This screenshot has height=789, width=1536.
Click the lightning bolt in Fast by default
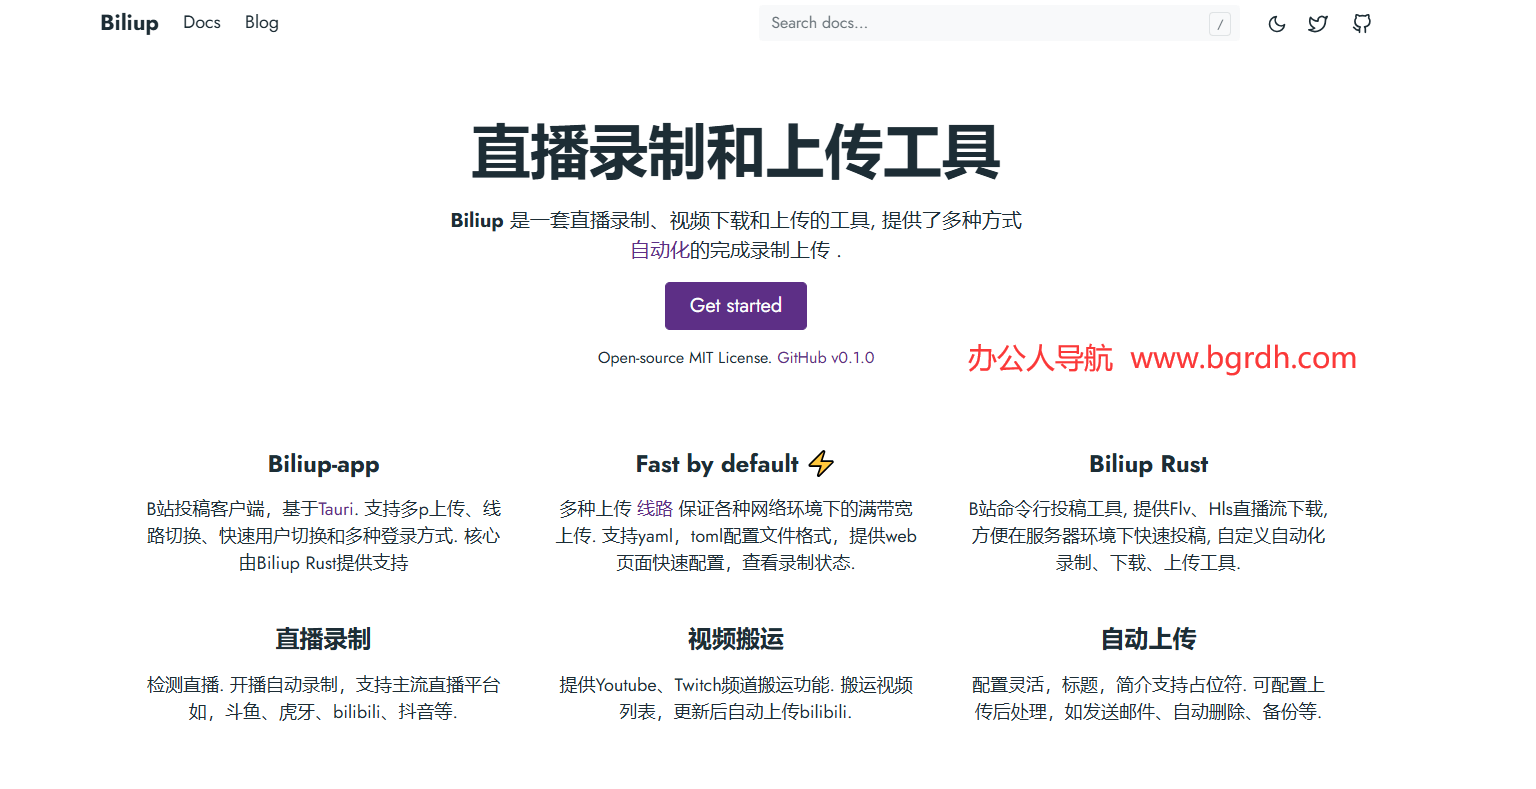click(821, 463)
